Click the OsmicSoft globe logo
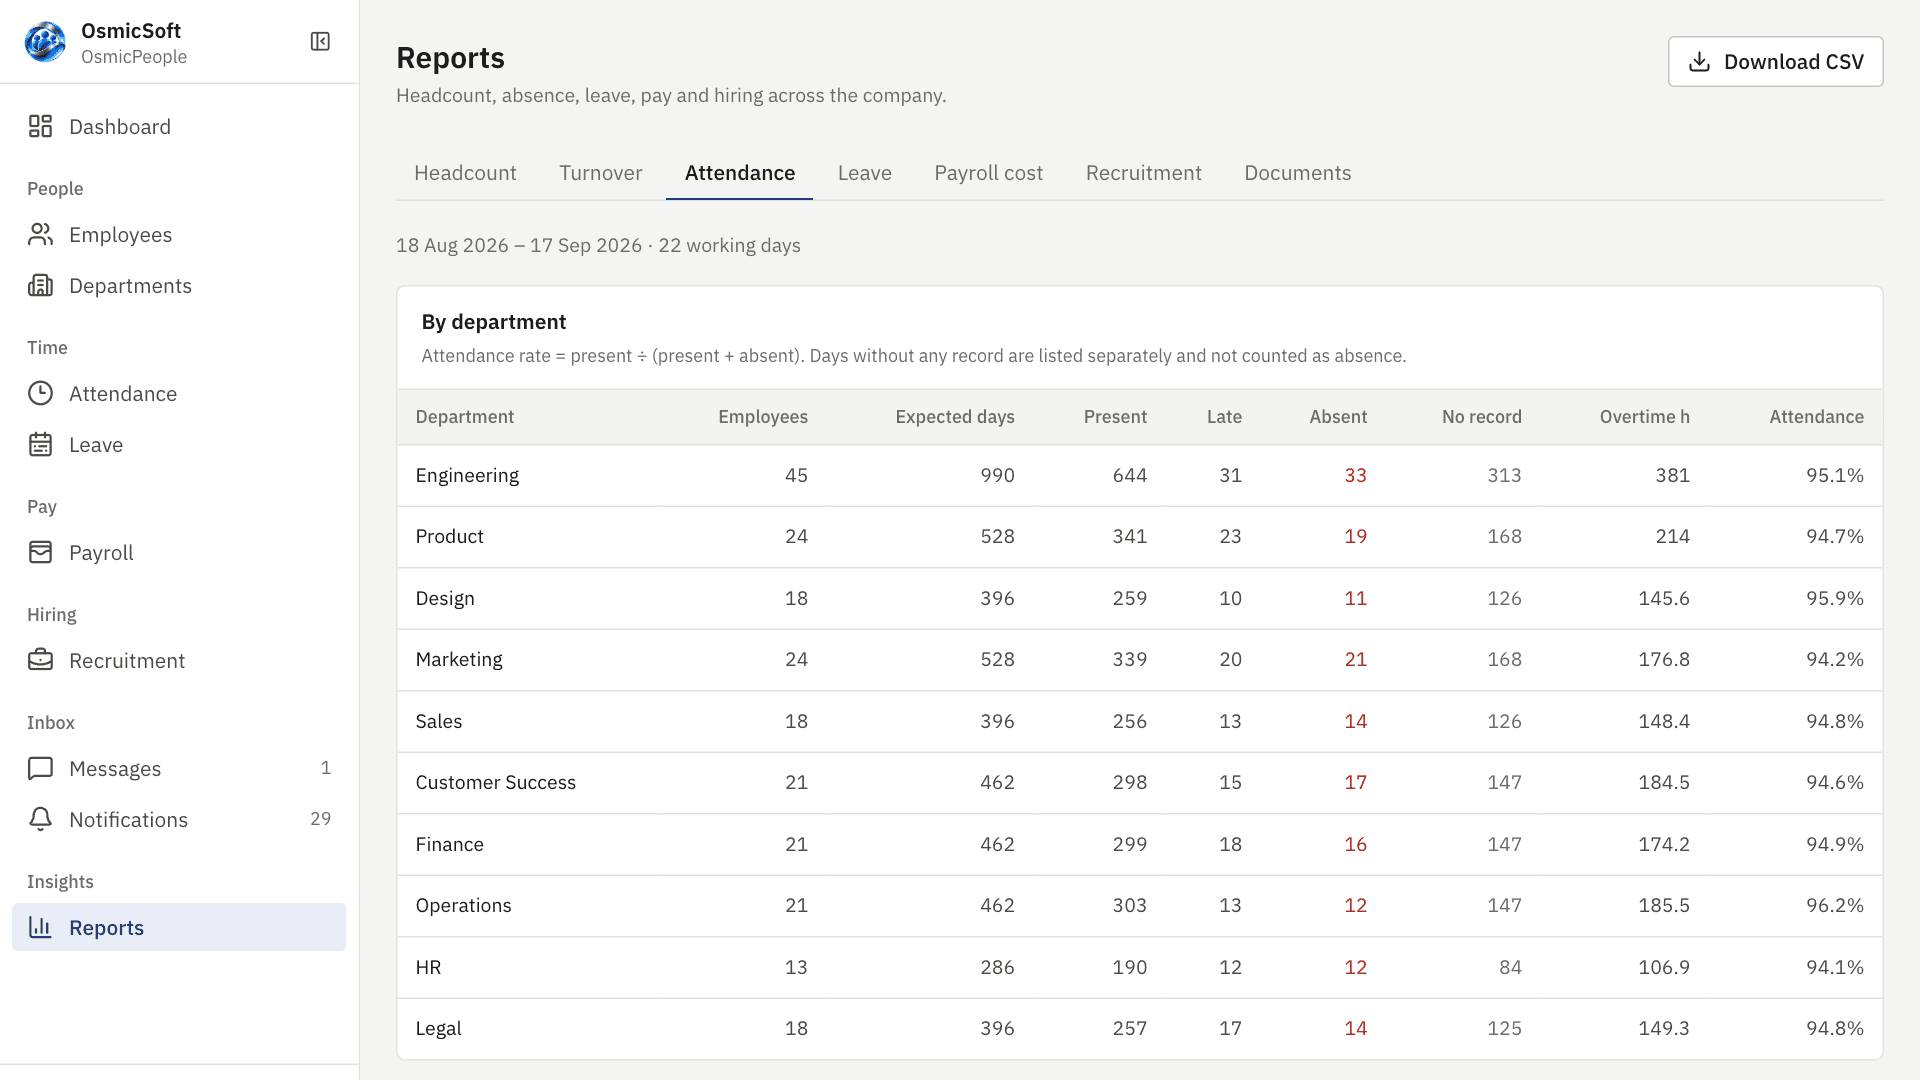The width and height of the screenshot is (1920, 1080). click(45, 42)
